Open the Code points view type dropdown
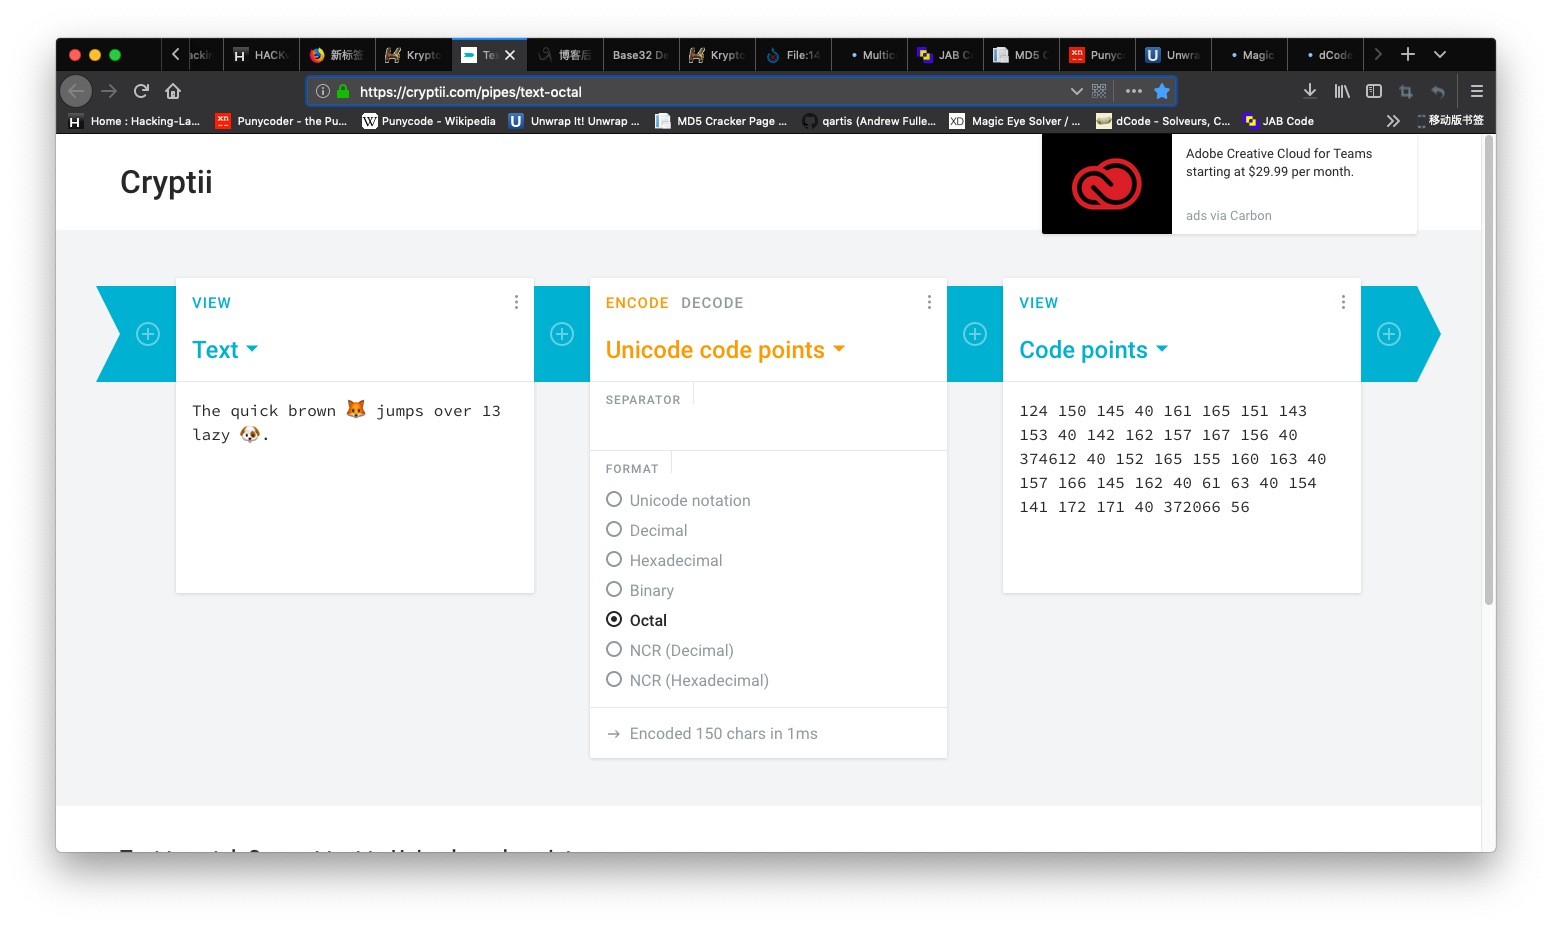The image size is (1552, 926). [x=1094, y=350]
